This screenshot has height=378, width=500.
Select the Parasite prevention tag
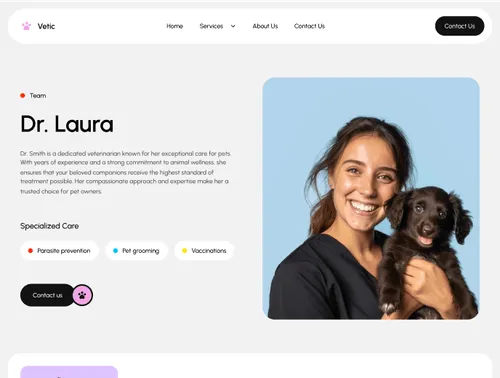(x=59, y=251)
